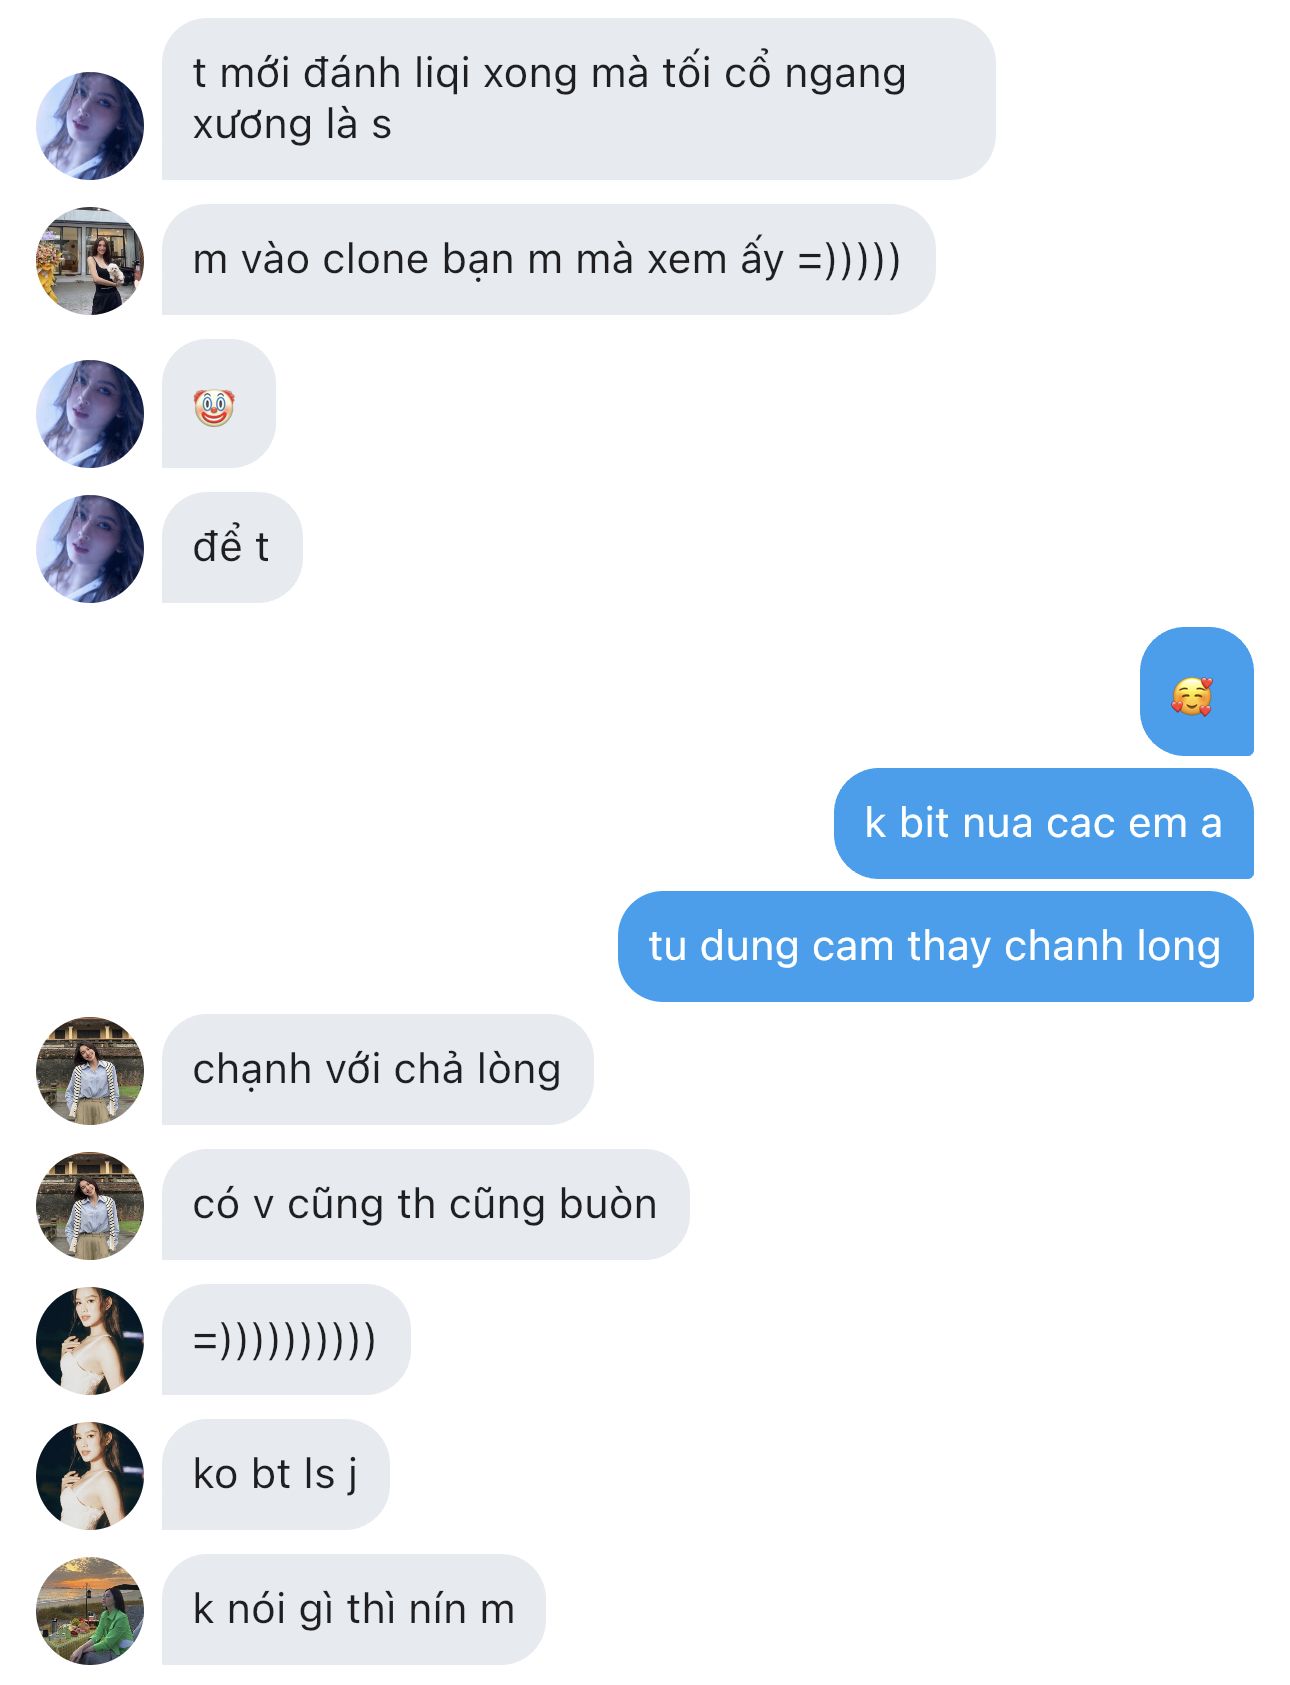Tap avatar beside clown emoji bubble
The width and height of the screenshot is (1290, 1685).
coord(90,414)
